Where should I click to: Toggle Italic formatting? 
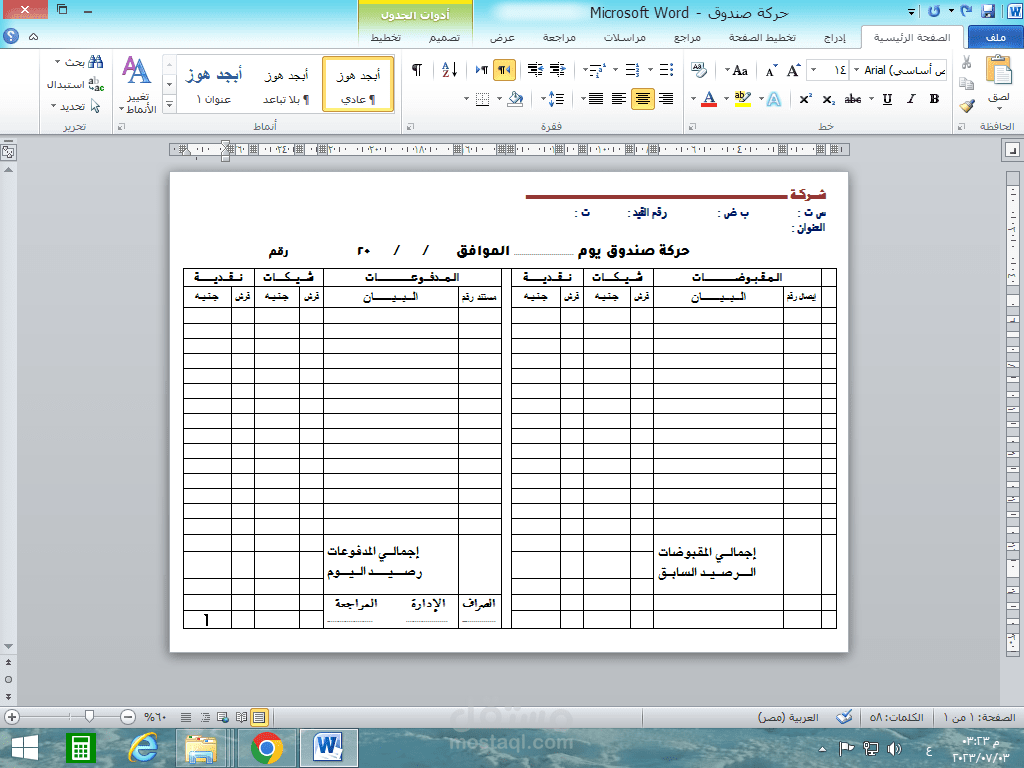[x=911, y=99]
